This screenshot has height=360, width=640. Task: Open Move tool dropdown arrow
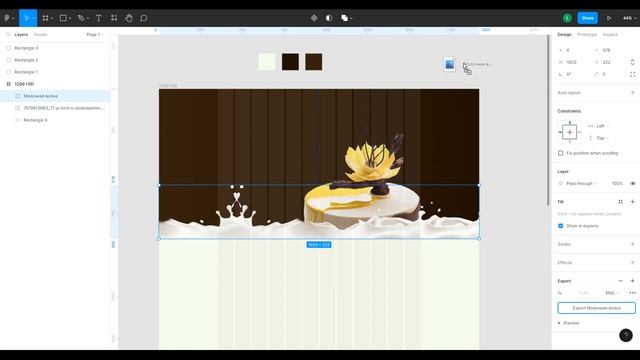point(33,18)
